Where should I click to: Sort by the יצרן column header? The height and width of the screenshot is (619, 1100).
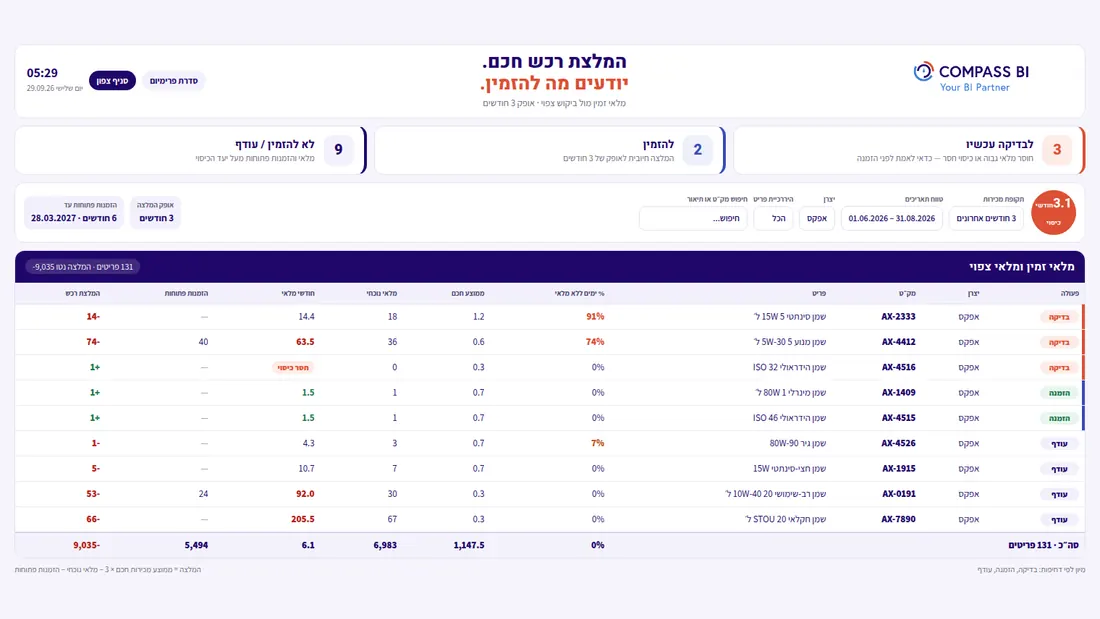[x=972, y=293]
